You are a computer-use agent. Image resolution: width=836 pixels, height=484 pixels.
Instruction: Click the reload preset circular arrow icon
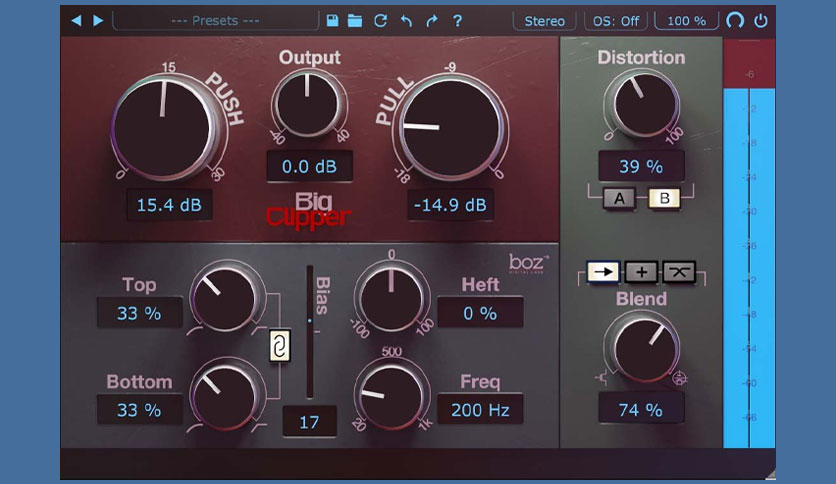coord(380,20)
